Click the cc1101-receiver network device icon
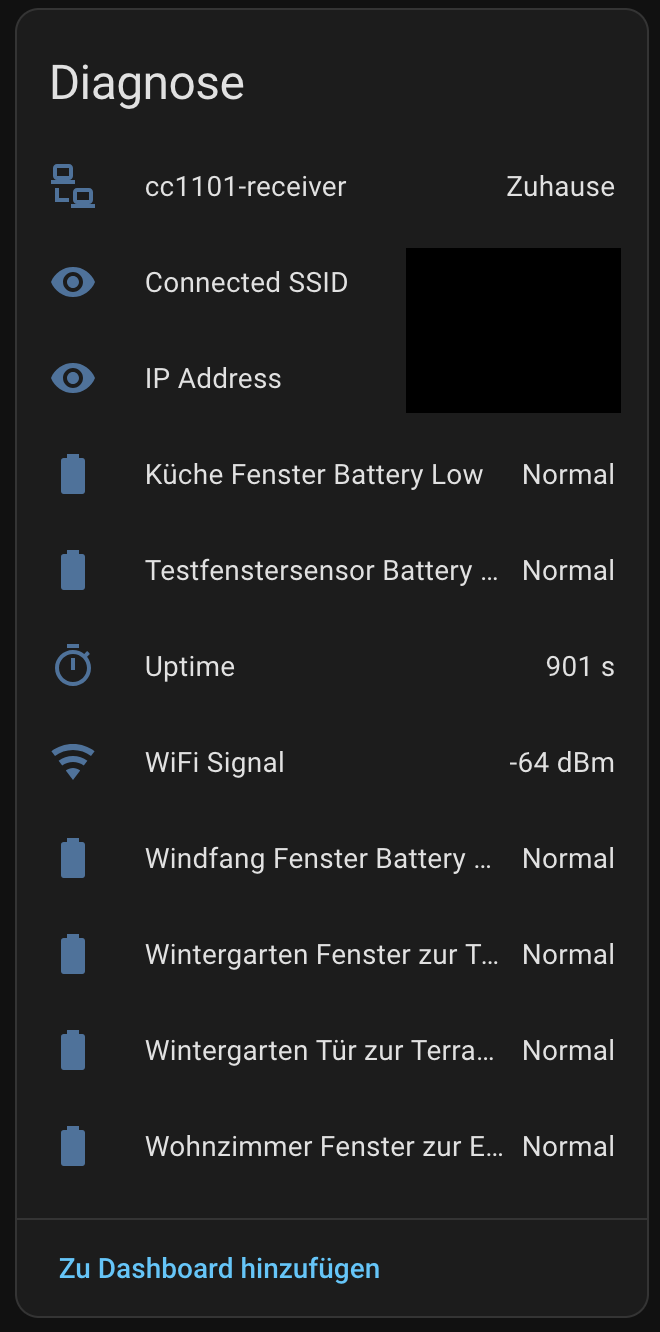660x1332 pixels. point(73,186)
